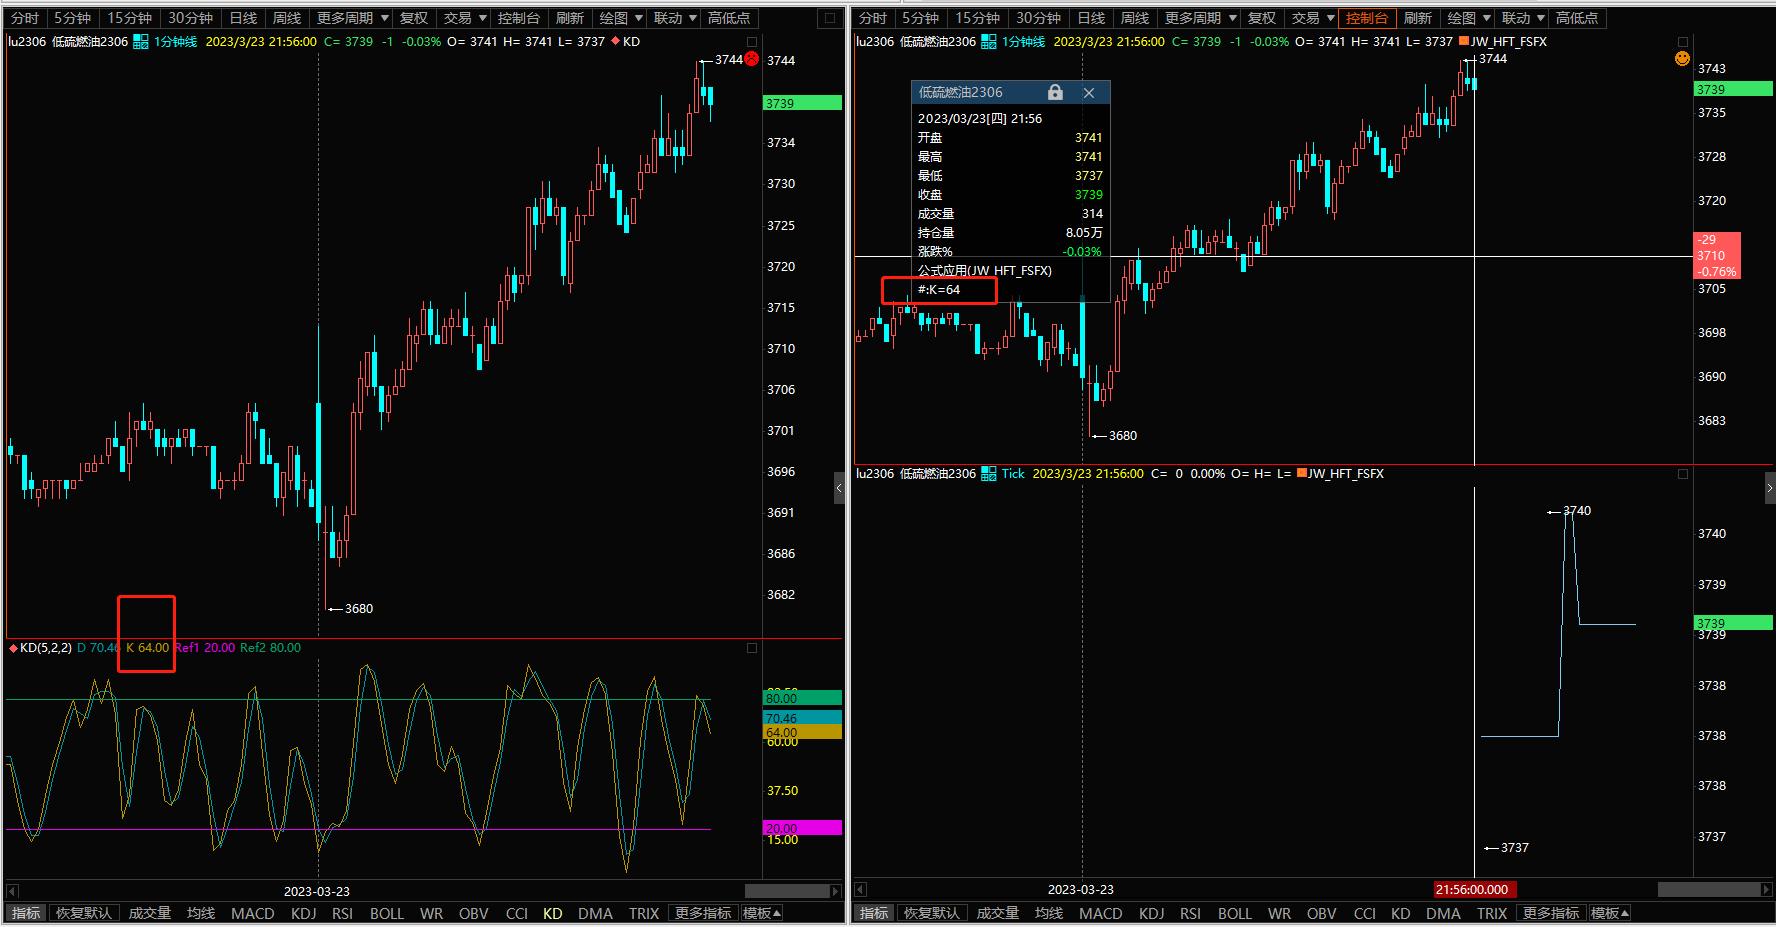Switch left chart to 5分钟 period
The height and width of the screenshot is (927, 1776).
[72, 18]
